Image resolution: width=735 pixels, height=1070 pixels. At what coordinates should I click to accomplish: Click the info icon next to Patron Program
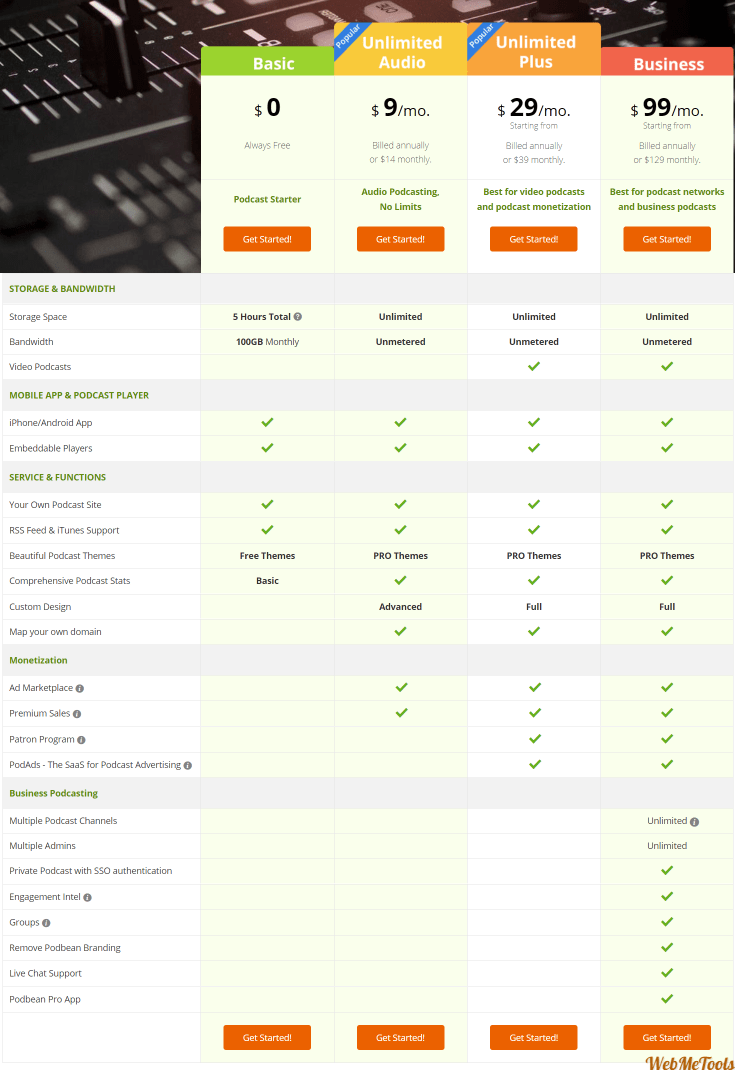[81, 740]
